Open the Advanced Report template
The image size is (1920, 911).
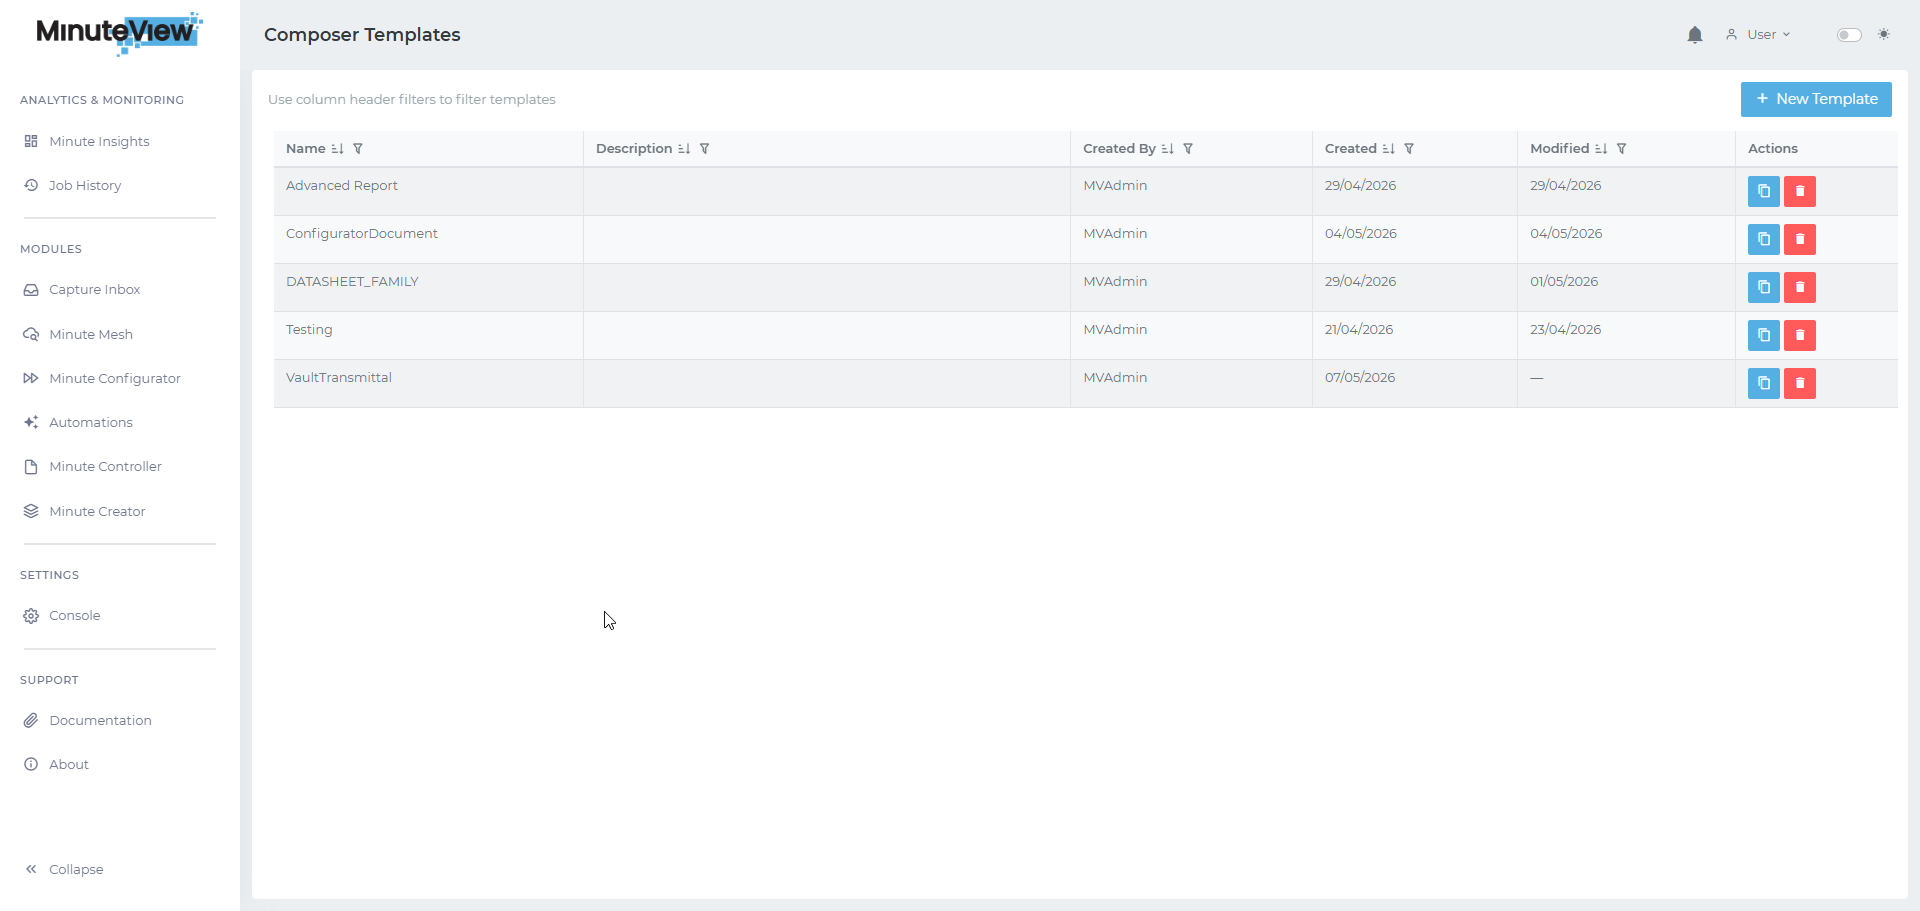tap(342, 185)
